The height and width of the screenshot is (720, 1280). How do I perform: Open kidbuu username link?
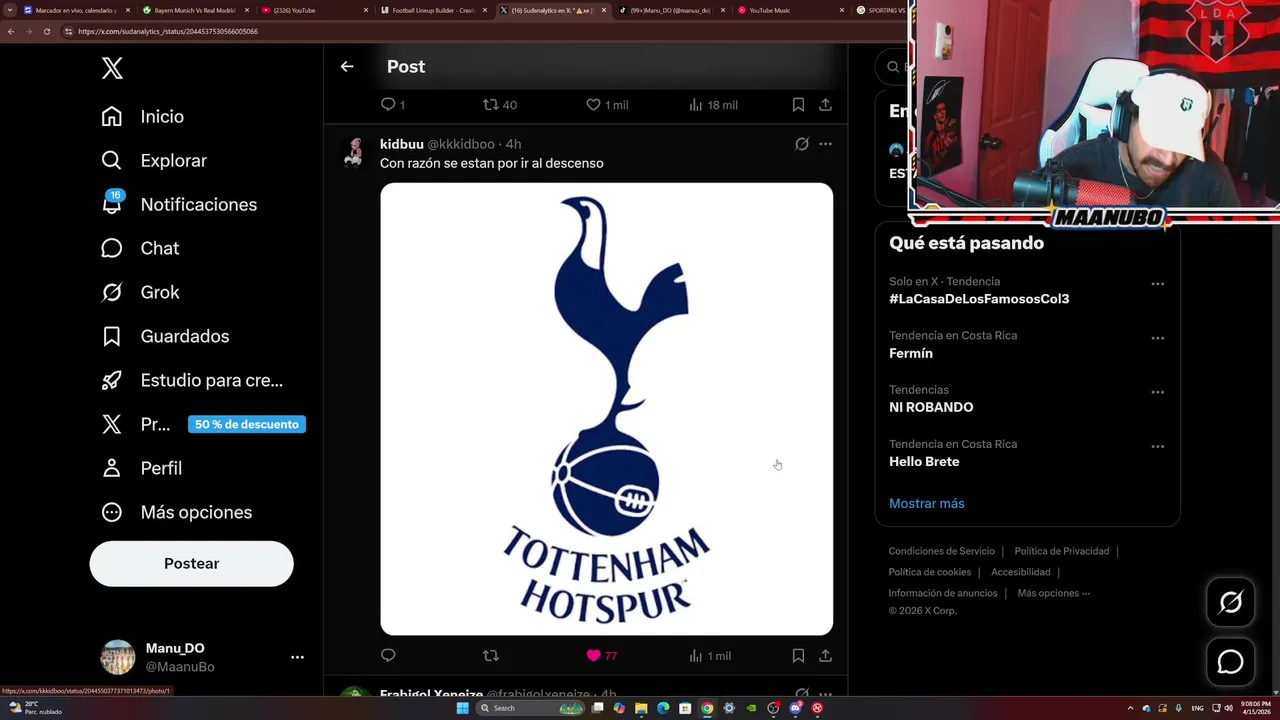coord(402,144)
